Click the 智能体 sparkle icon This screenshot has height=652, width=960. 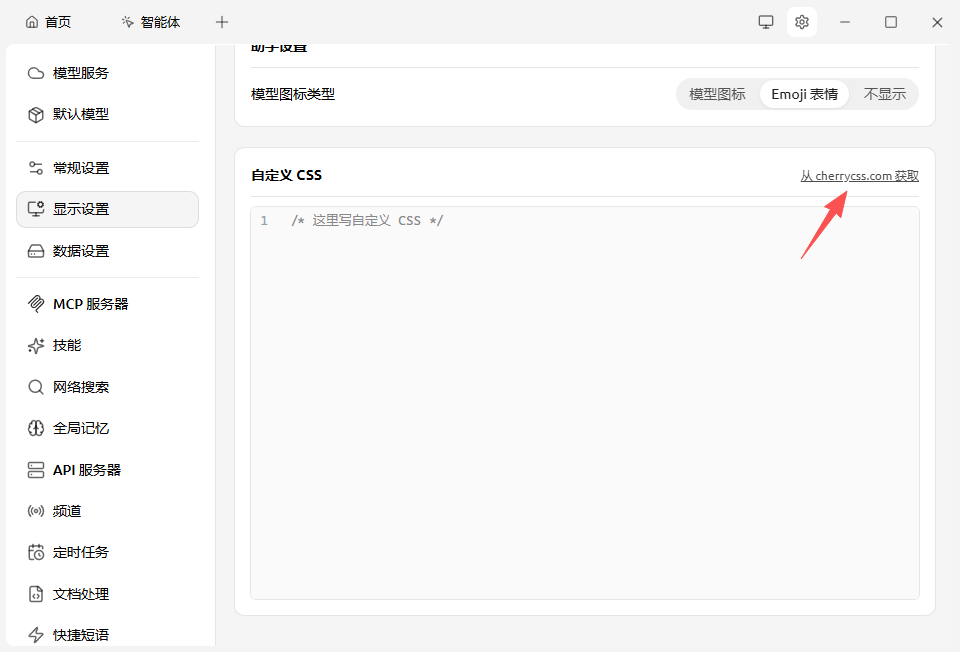click(x=127, y=23)
